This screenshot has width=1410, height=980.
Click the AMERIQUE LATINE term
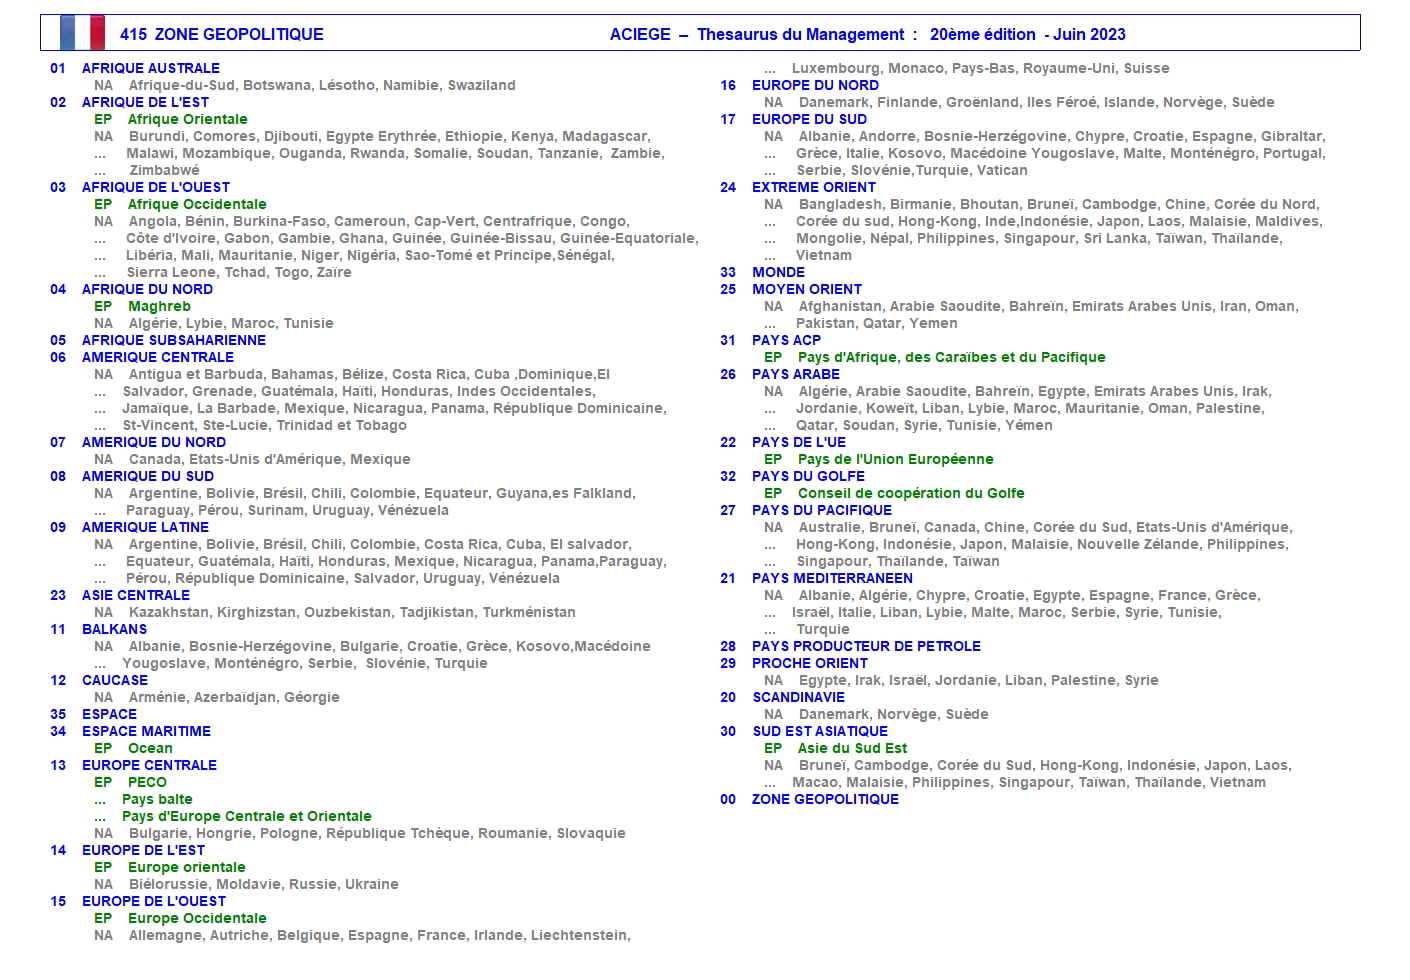point(145,527)
